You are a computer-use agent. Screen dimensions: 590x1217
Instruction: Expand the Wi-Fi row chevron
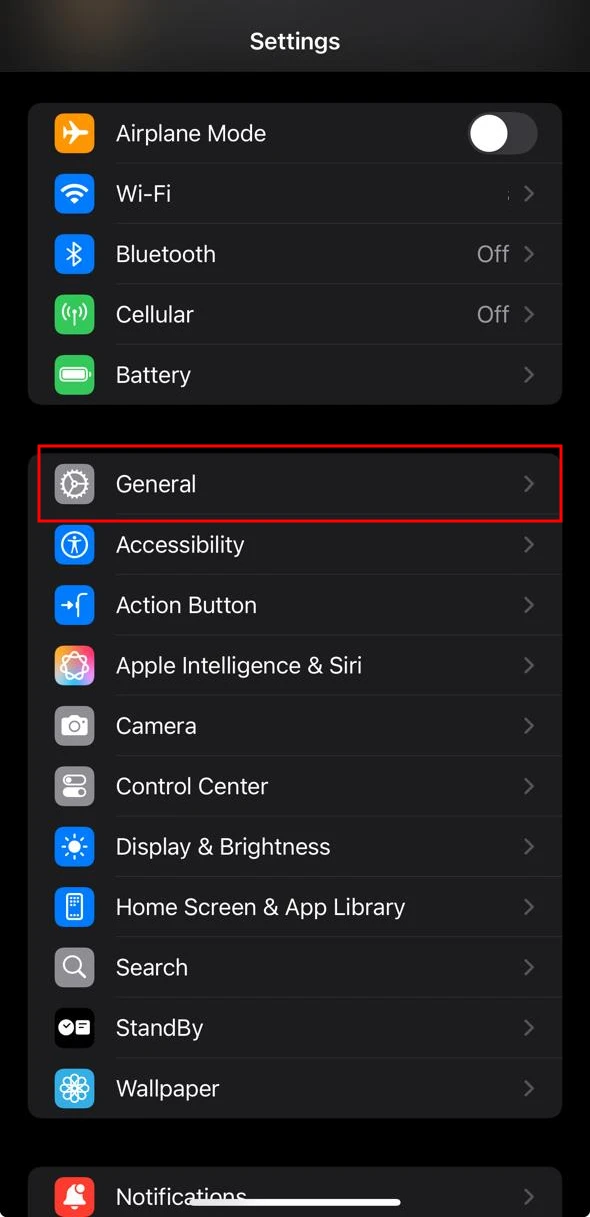coord(529,193)
